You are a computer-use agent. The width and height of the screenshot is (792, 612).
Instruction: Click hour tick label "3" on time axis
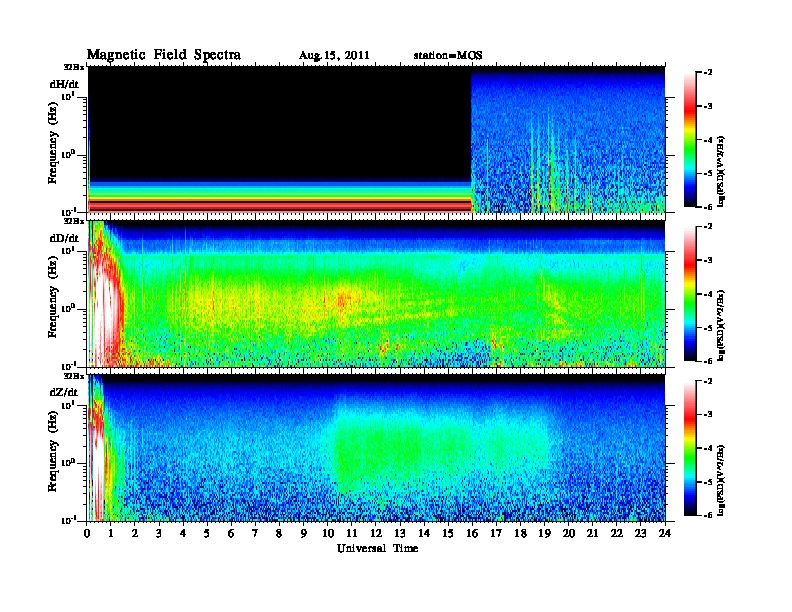(x=159, y=534)
